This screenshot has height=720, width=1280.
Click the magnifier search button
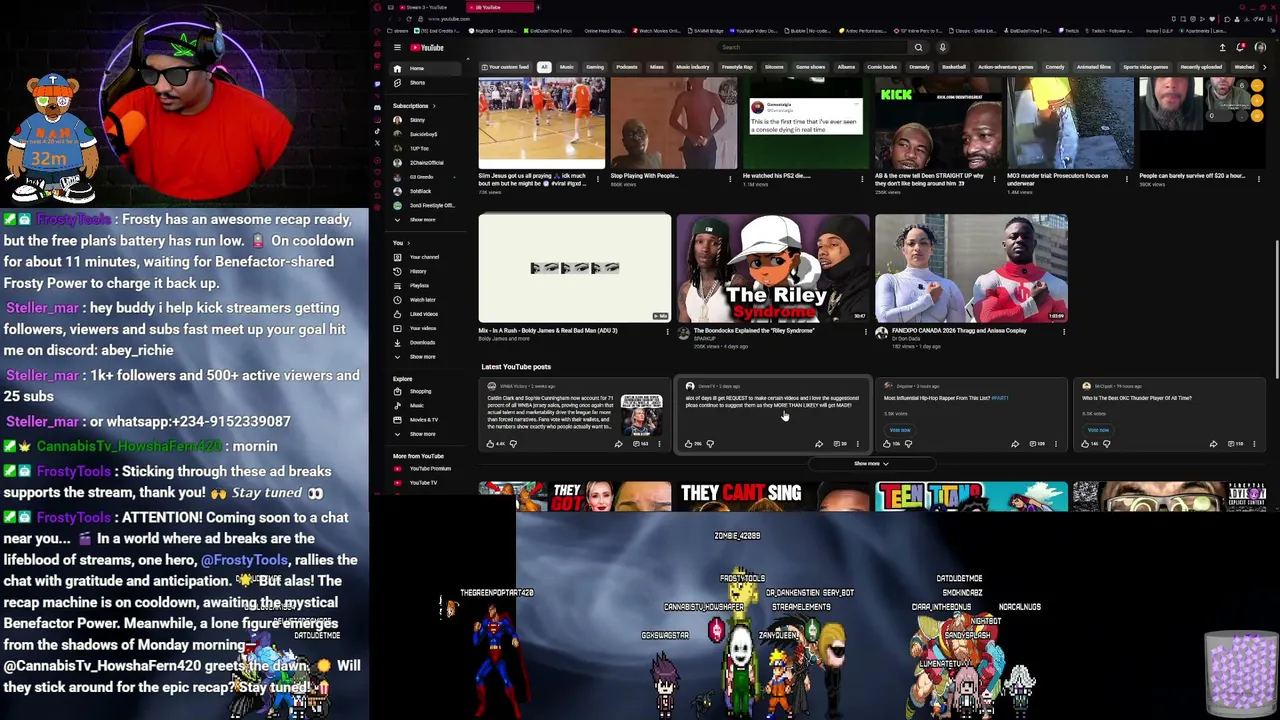(x=918, y=47)
